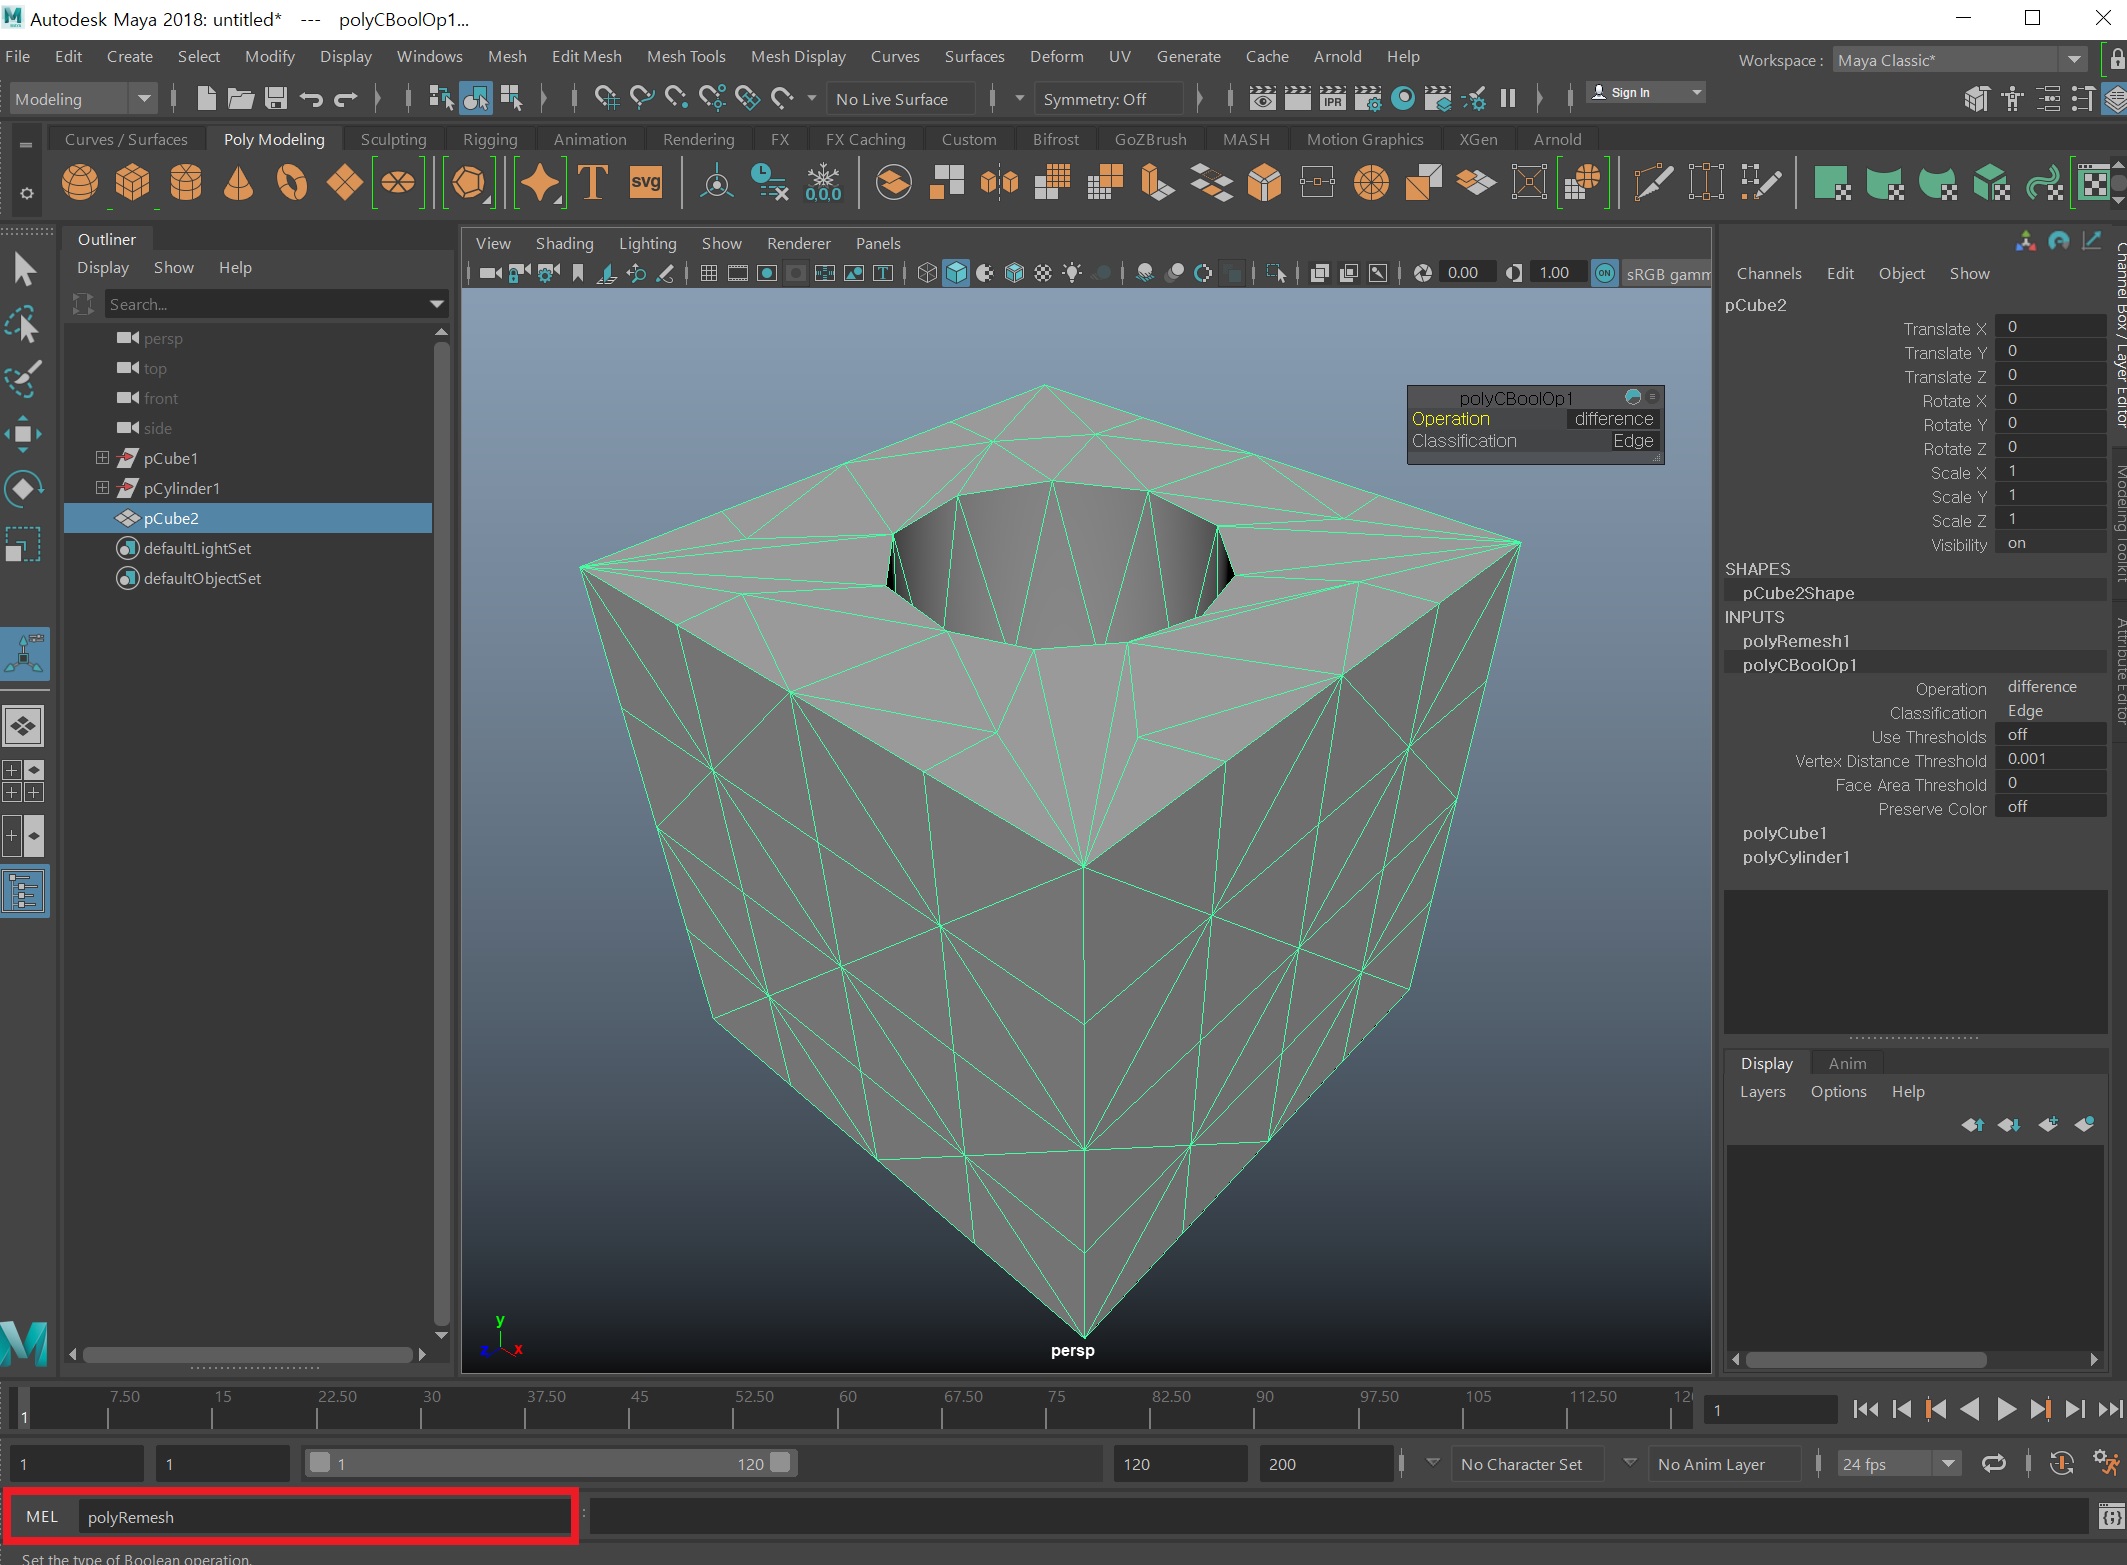Click the polygon cube shelf icon
The image size is (2127, 1565).
(x=132, y=183)
